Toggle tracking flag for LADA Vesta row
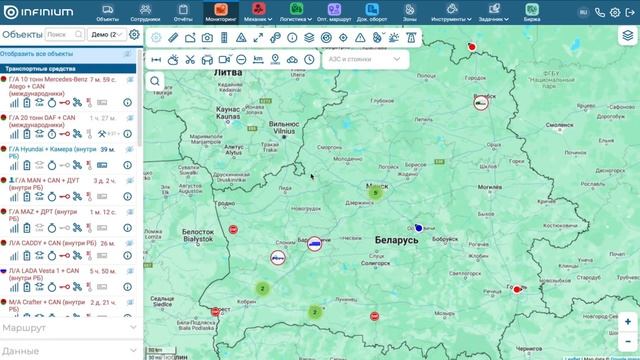Screen dimensions: 640x360 [130, 271]
